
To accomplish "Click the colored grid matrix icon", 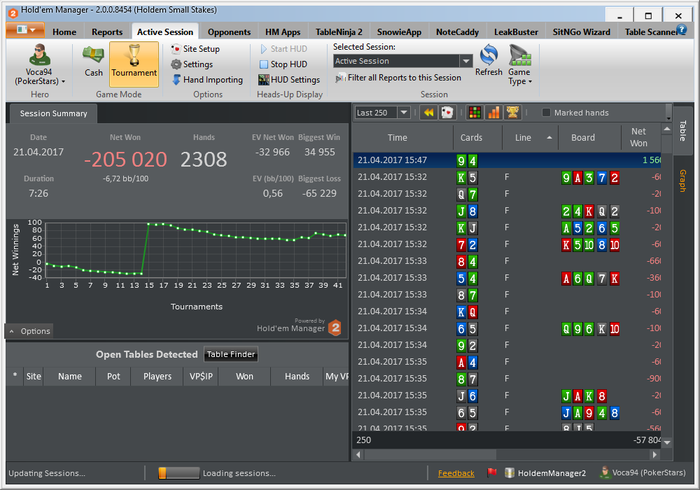I will coord(475,113).
